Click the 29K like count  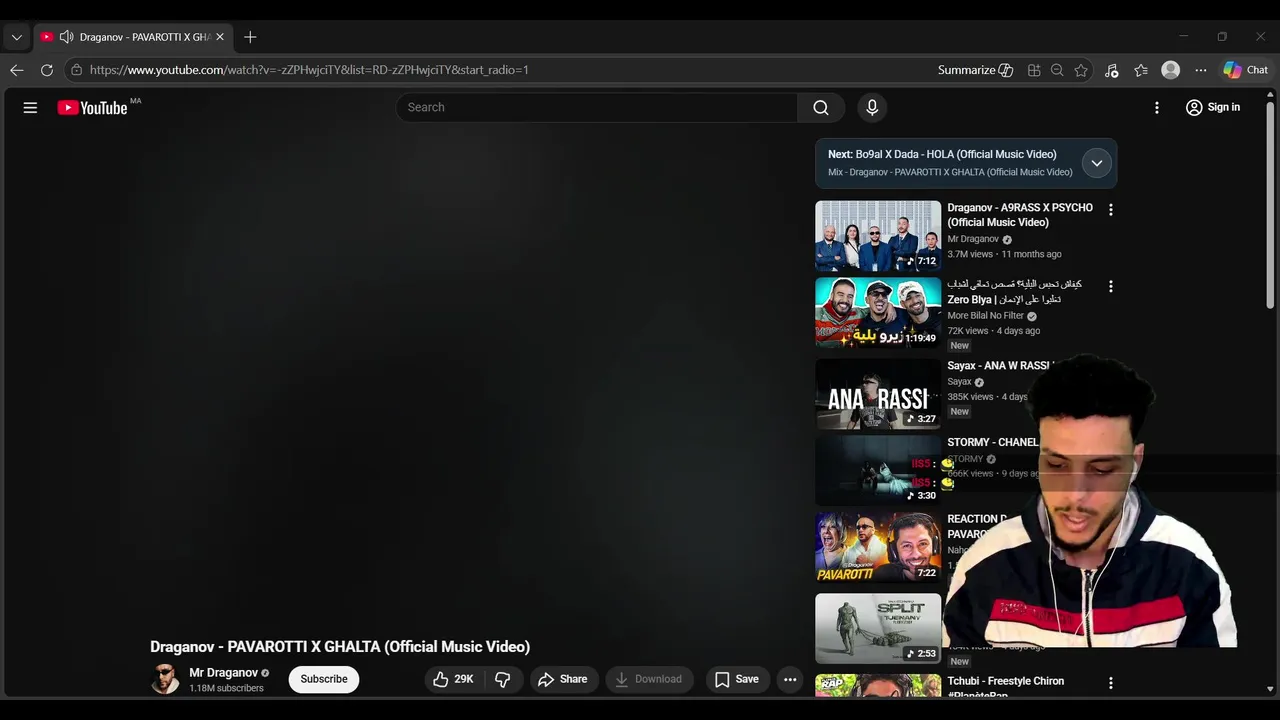point(464,679)
